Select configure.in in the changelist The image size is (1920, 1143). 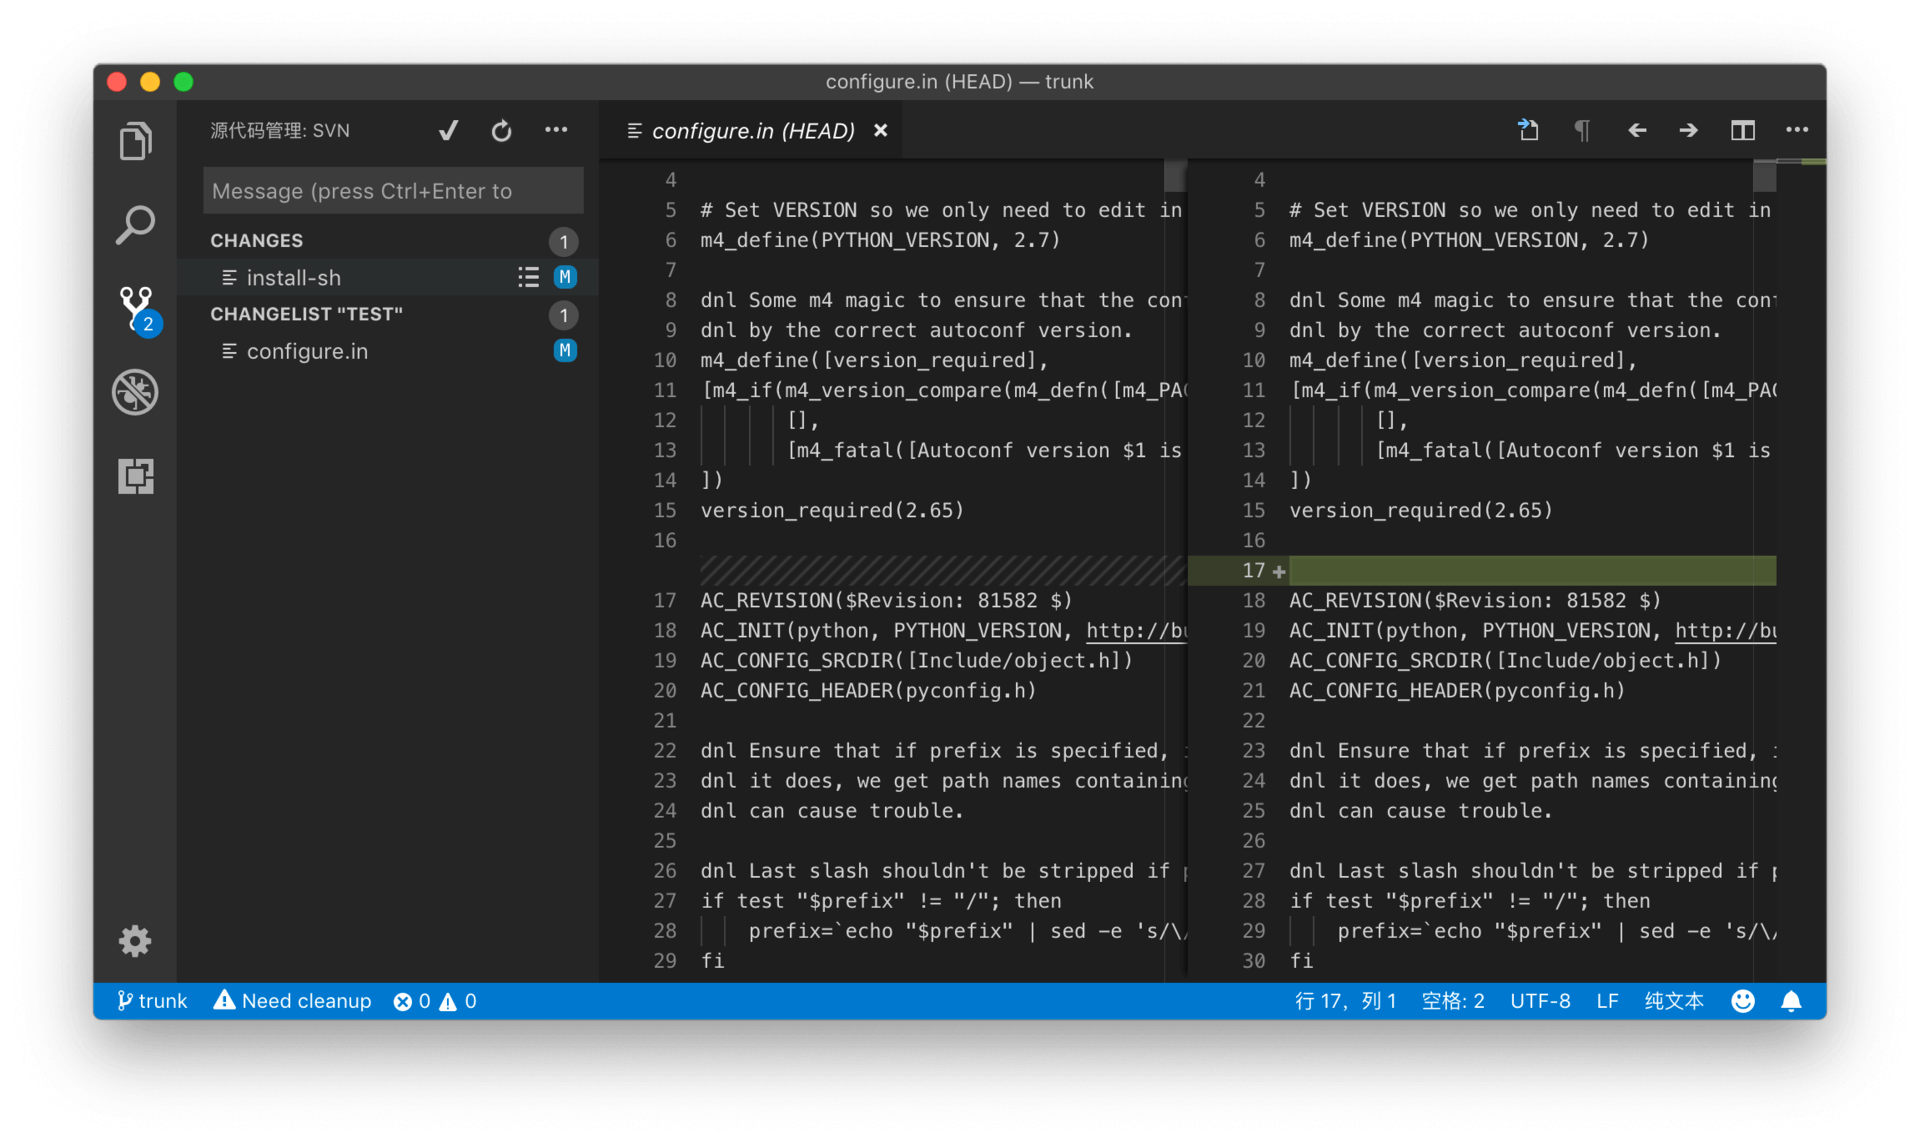point(388,351)
